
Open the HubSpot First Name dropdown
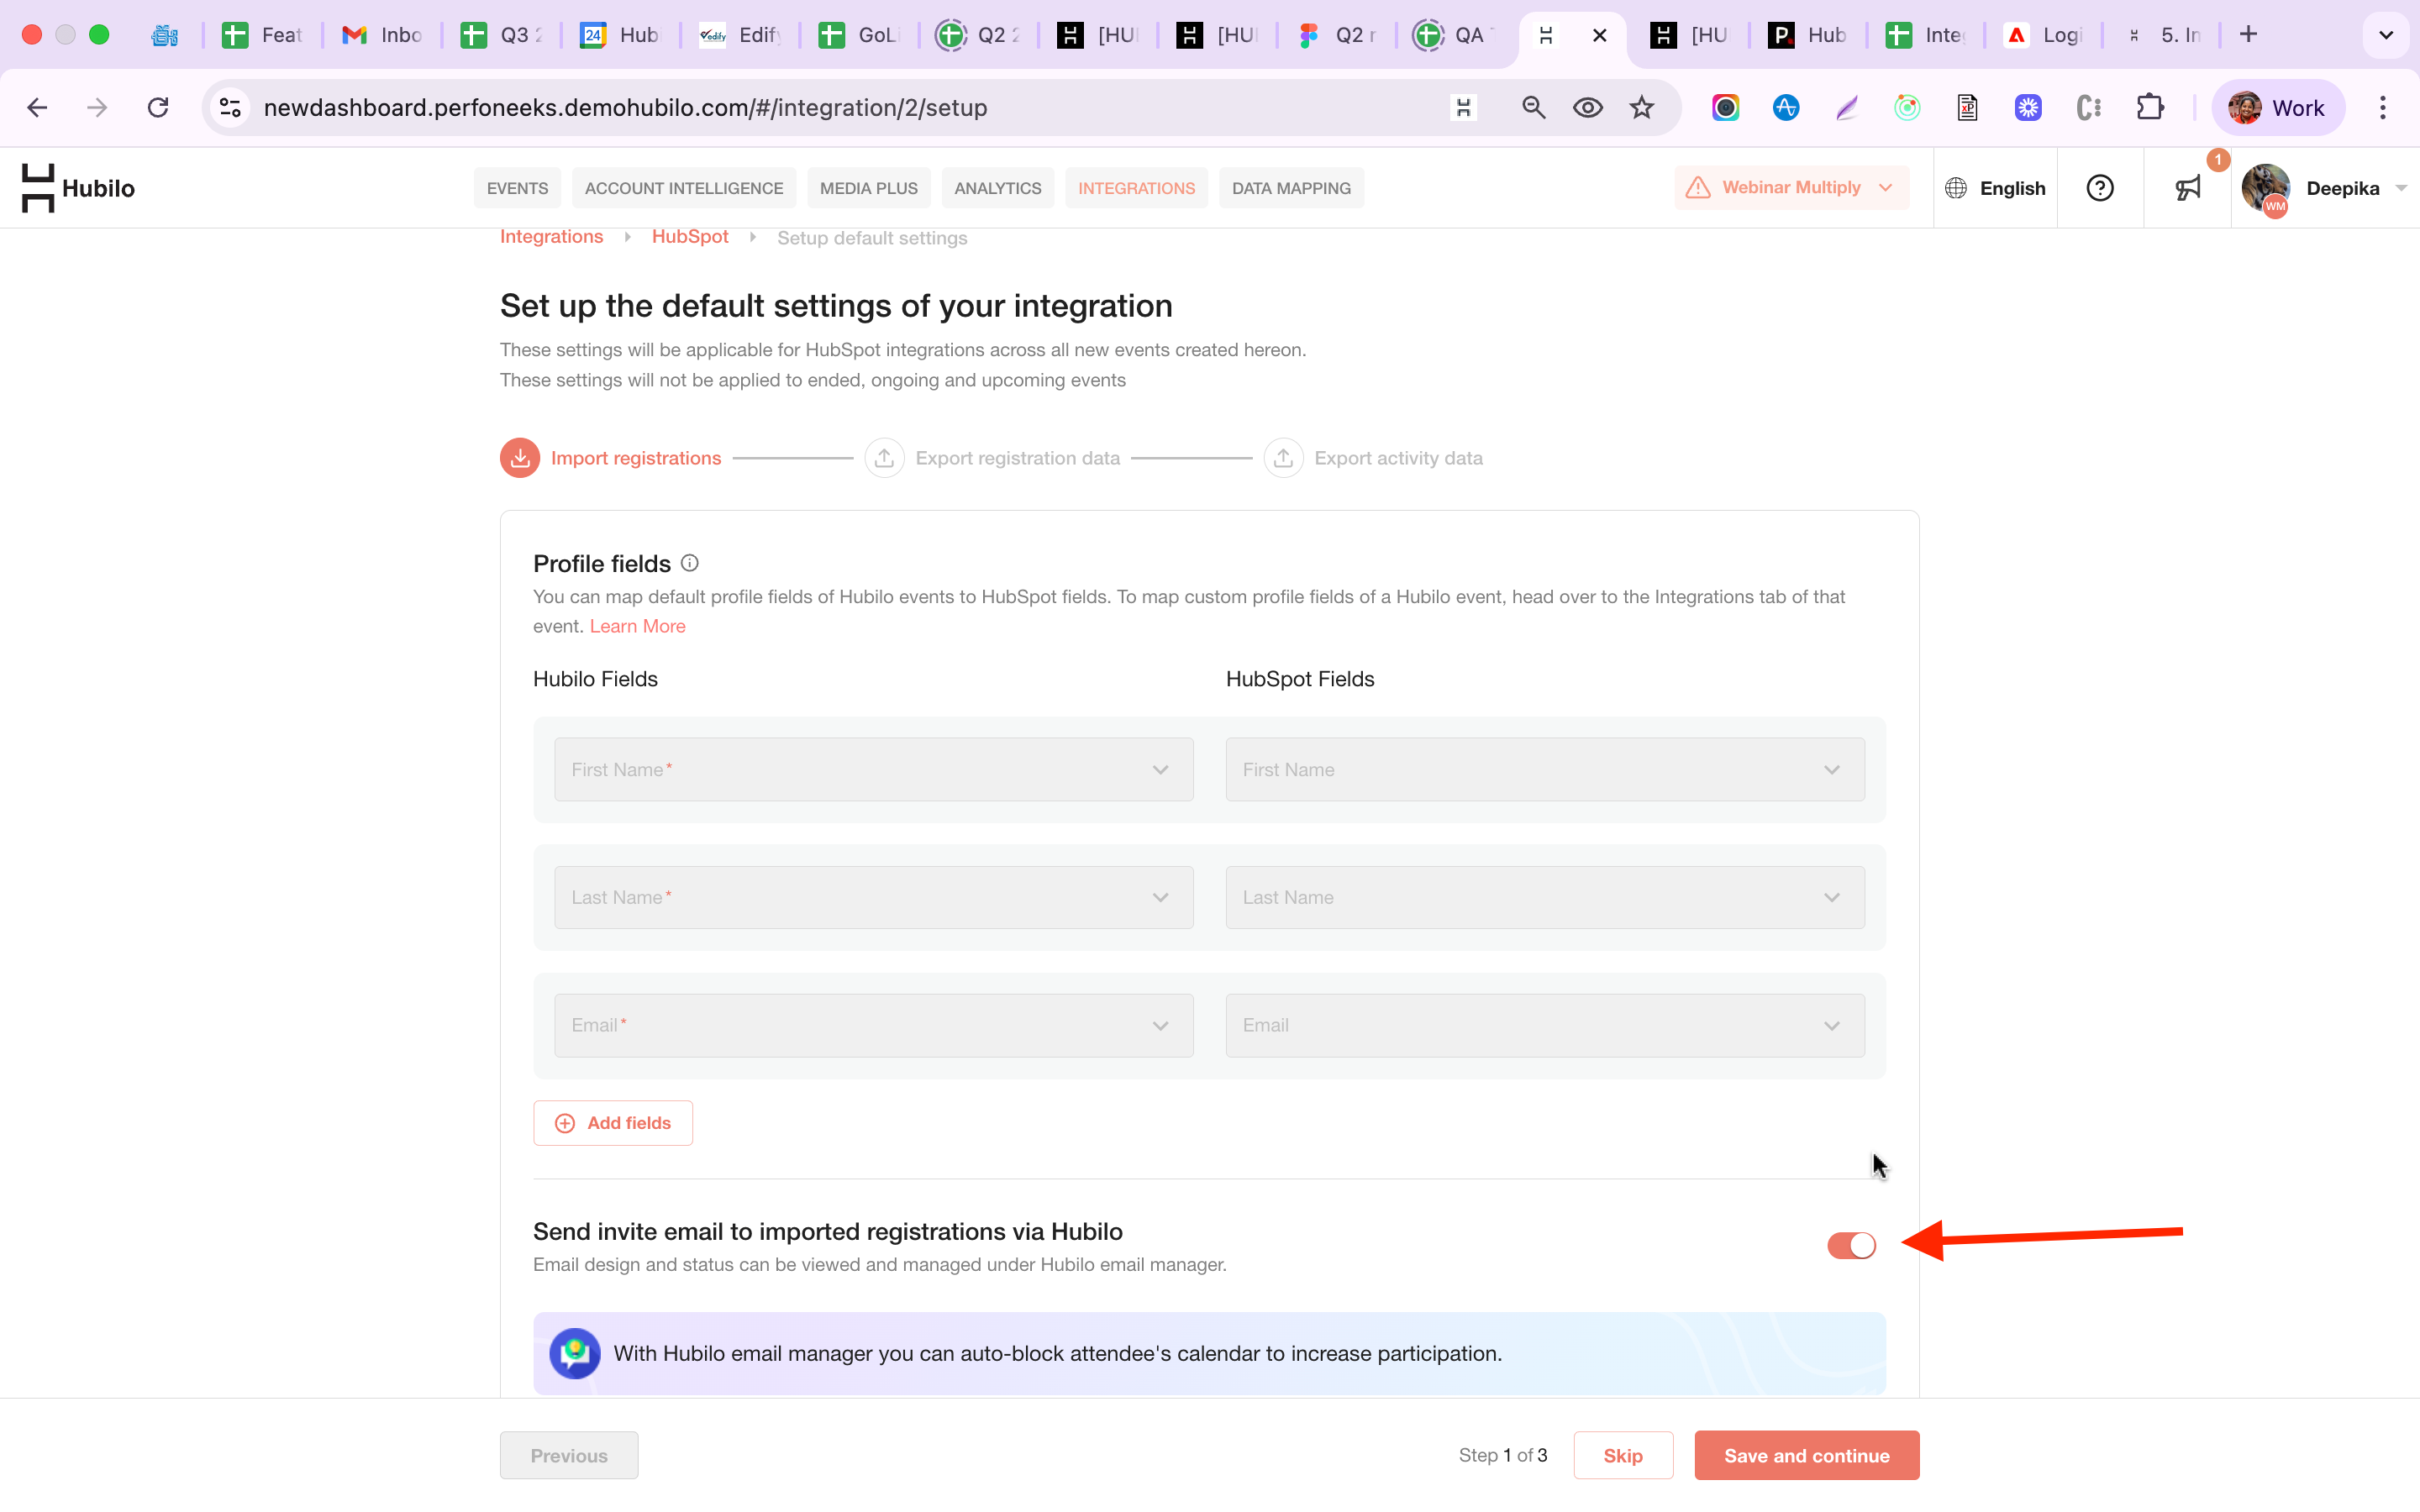pos(1544,769)
